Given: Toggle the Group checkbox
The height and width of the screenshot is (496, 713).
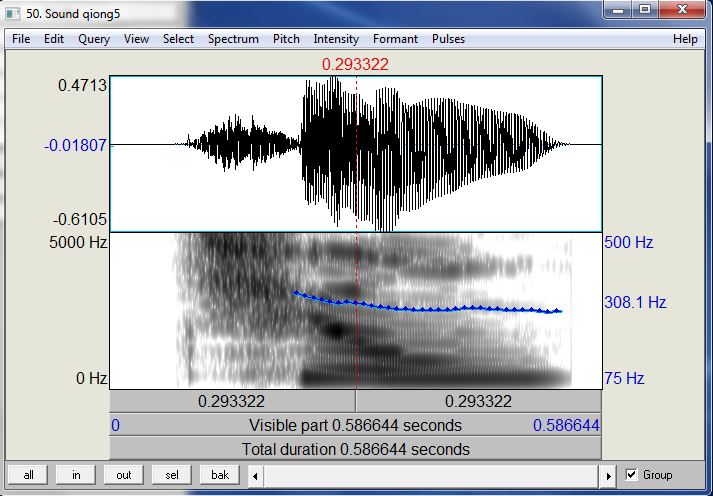Looking at the screenshot, I should pos(632,475).
